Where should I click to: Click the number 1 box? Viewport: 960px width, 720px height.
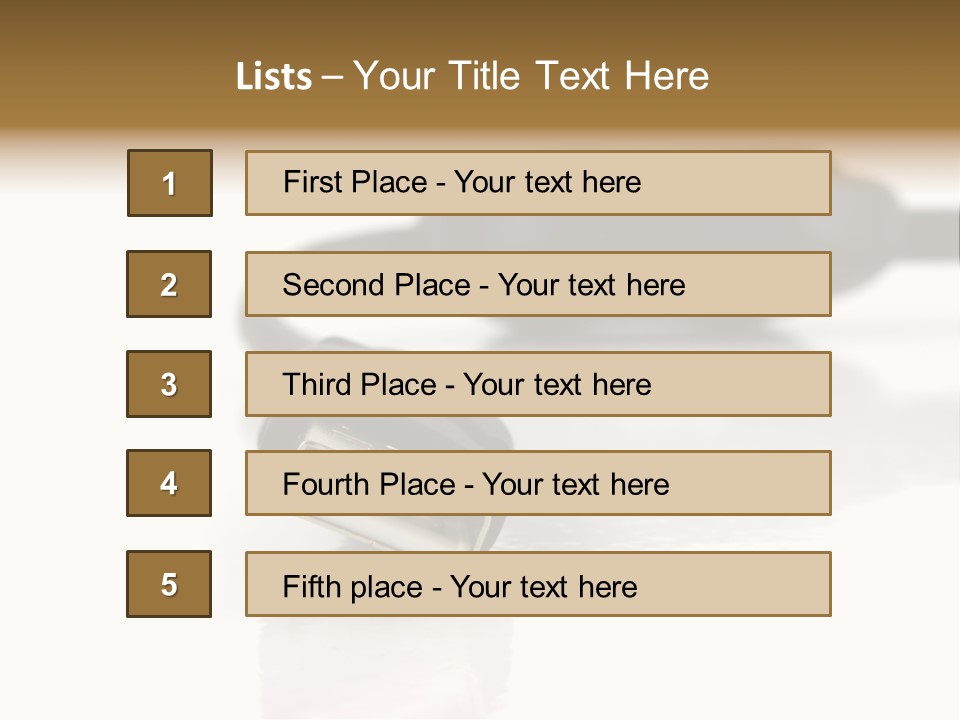(170, 183)
